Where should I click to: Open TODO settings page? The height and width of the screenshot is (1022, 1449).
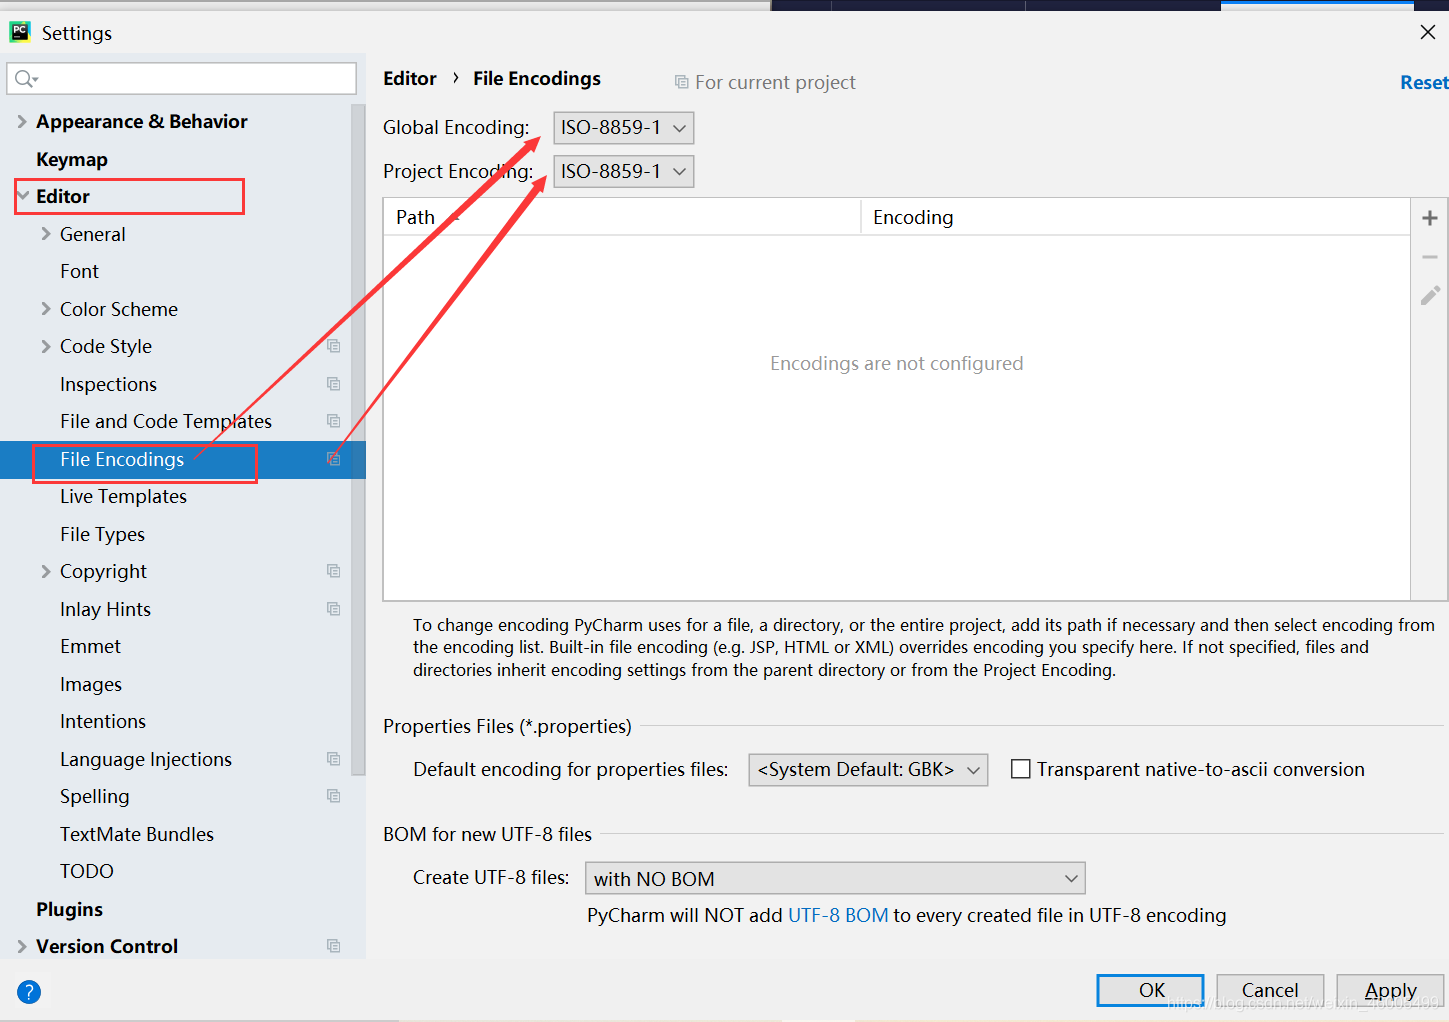coord(87,871)
